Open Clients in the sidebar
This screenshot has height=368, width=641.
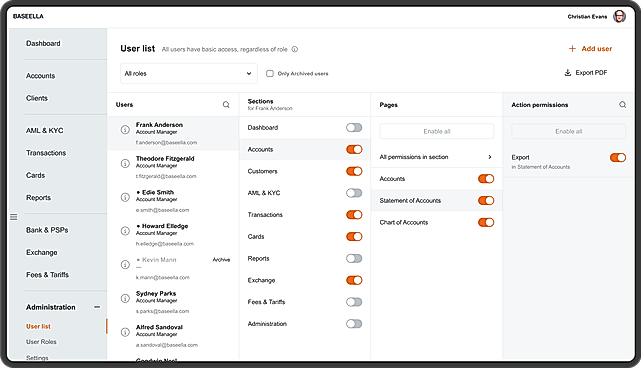(x=37, y=98)
